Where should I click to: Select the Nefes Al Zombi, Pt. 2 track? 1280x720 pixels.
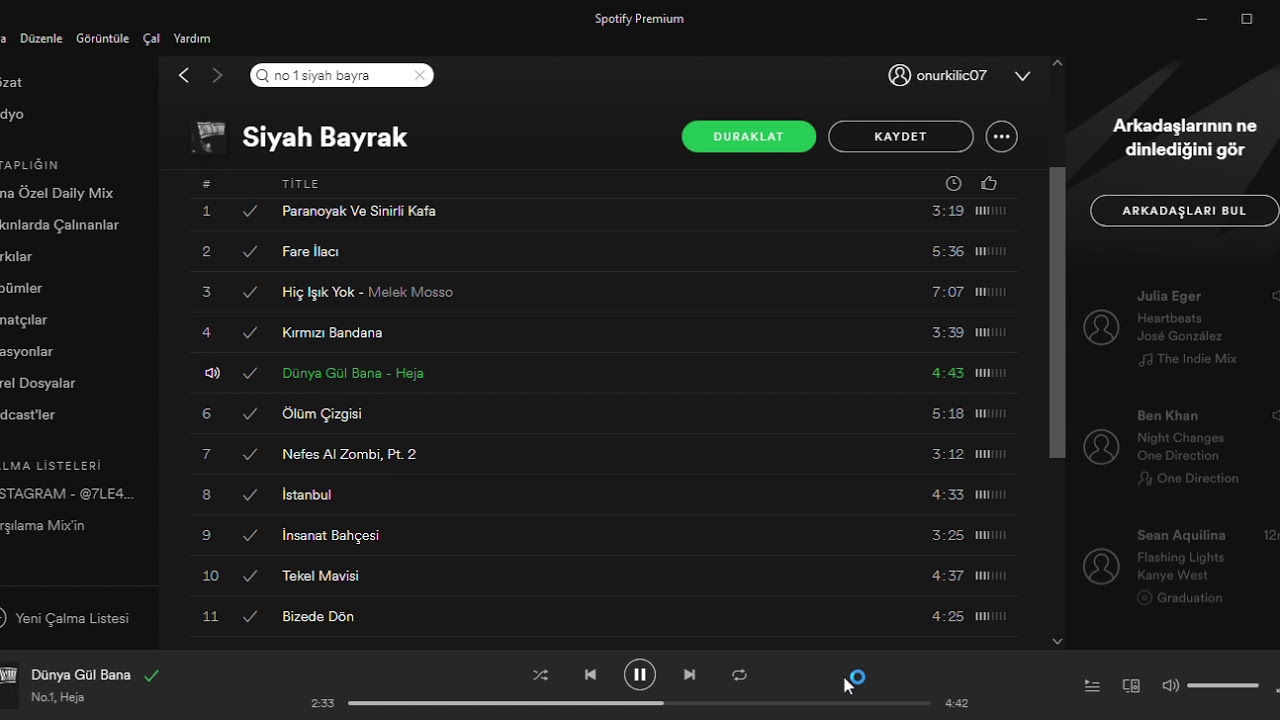(604, 454)
